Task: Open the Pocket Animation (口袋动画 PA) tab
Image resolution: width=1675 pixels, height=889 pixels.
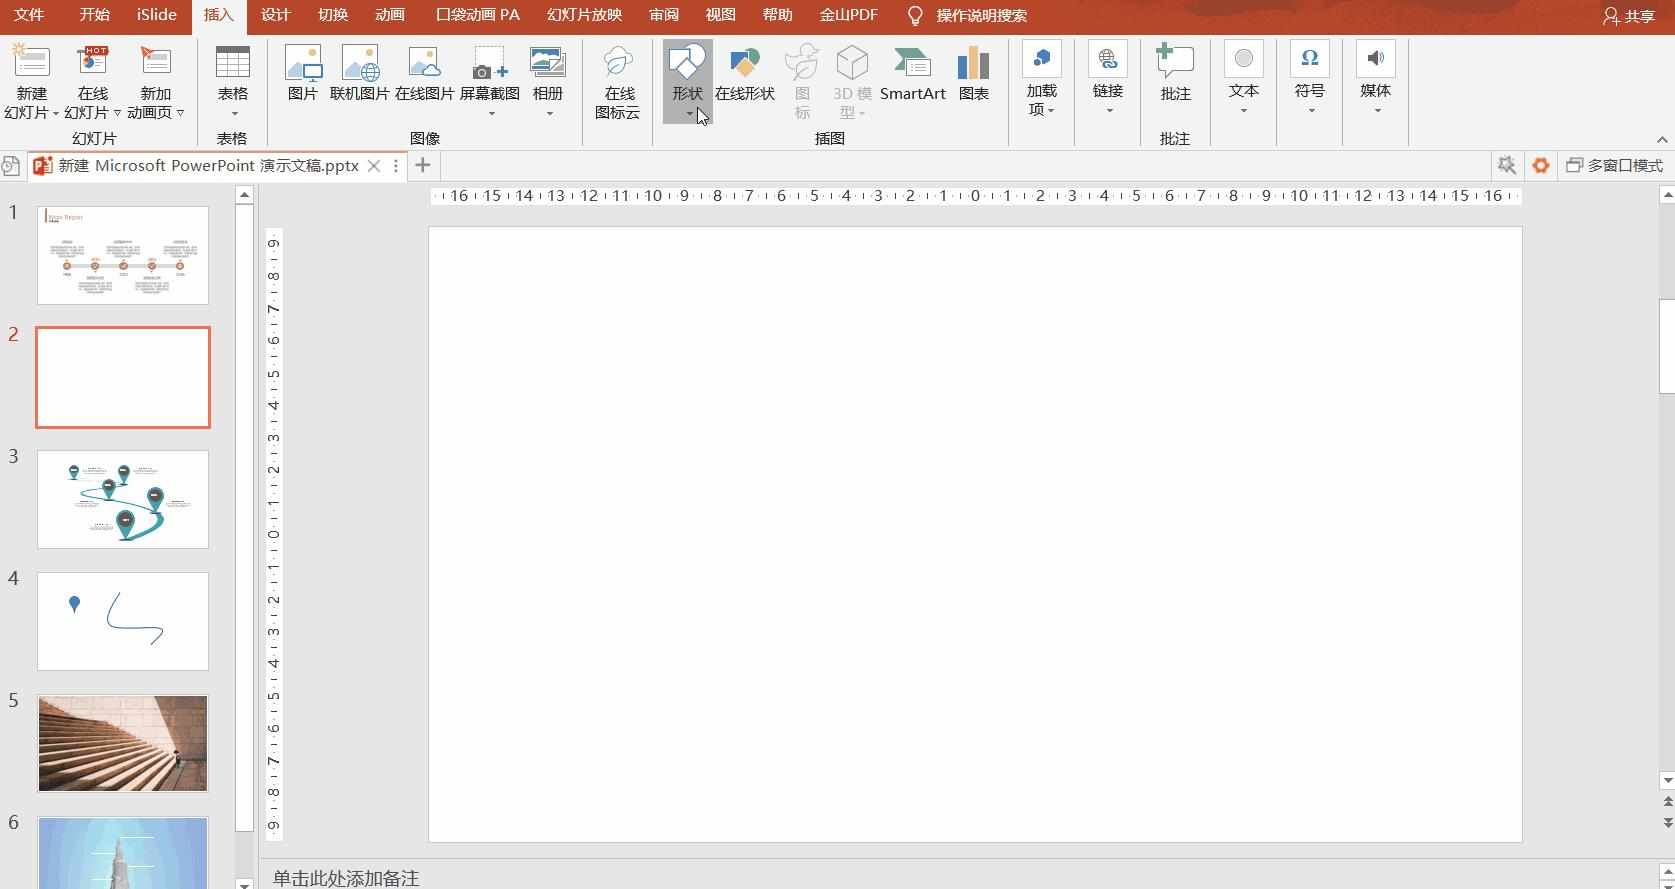Action: [x=478, y=15]
